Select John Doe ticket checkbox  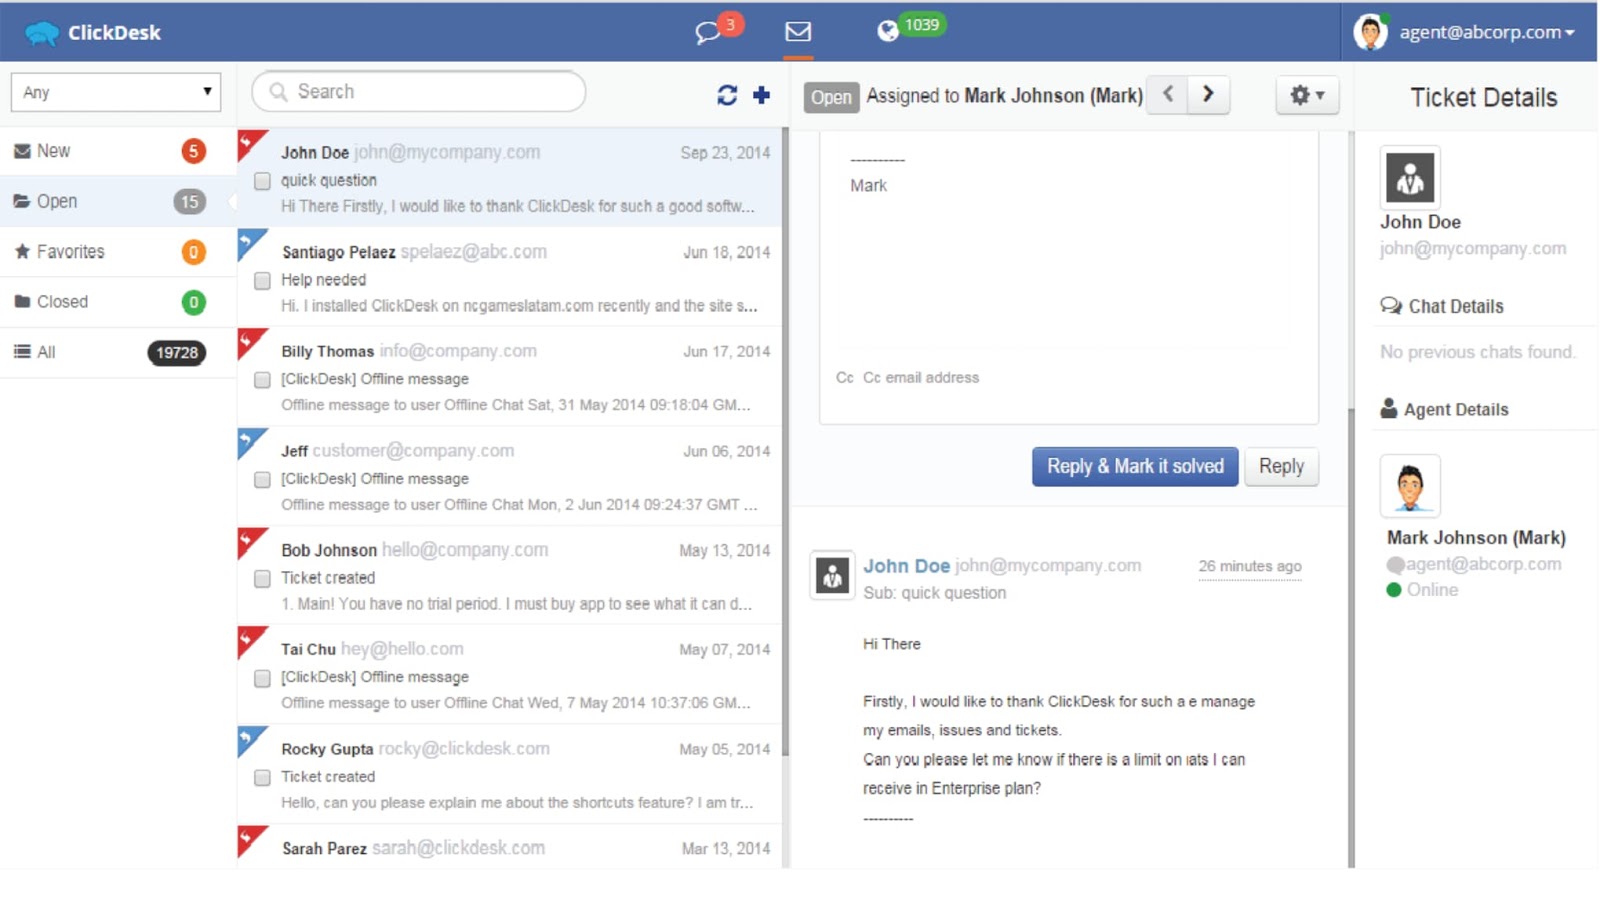262,181
